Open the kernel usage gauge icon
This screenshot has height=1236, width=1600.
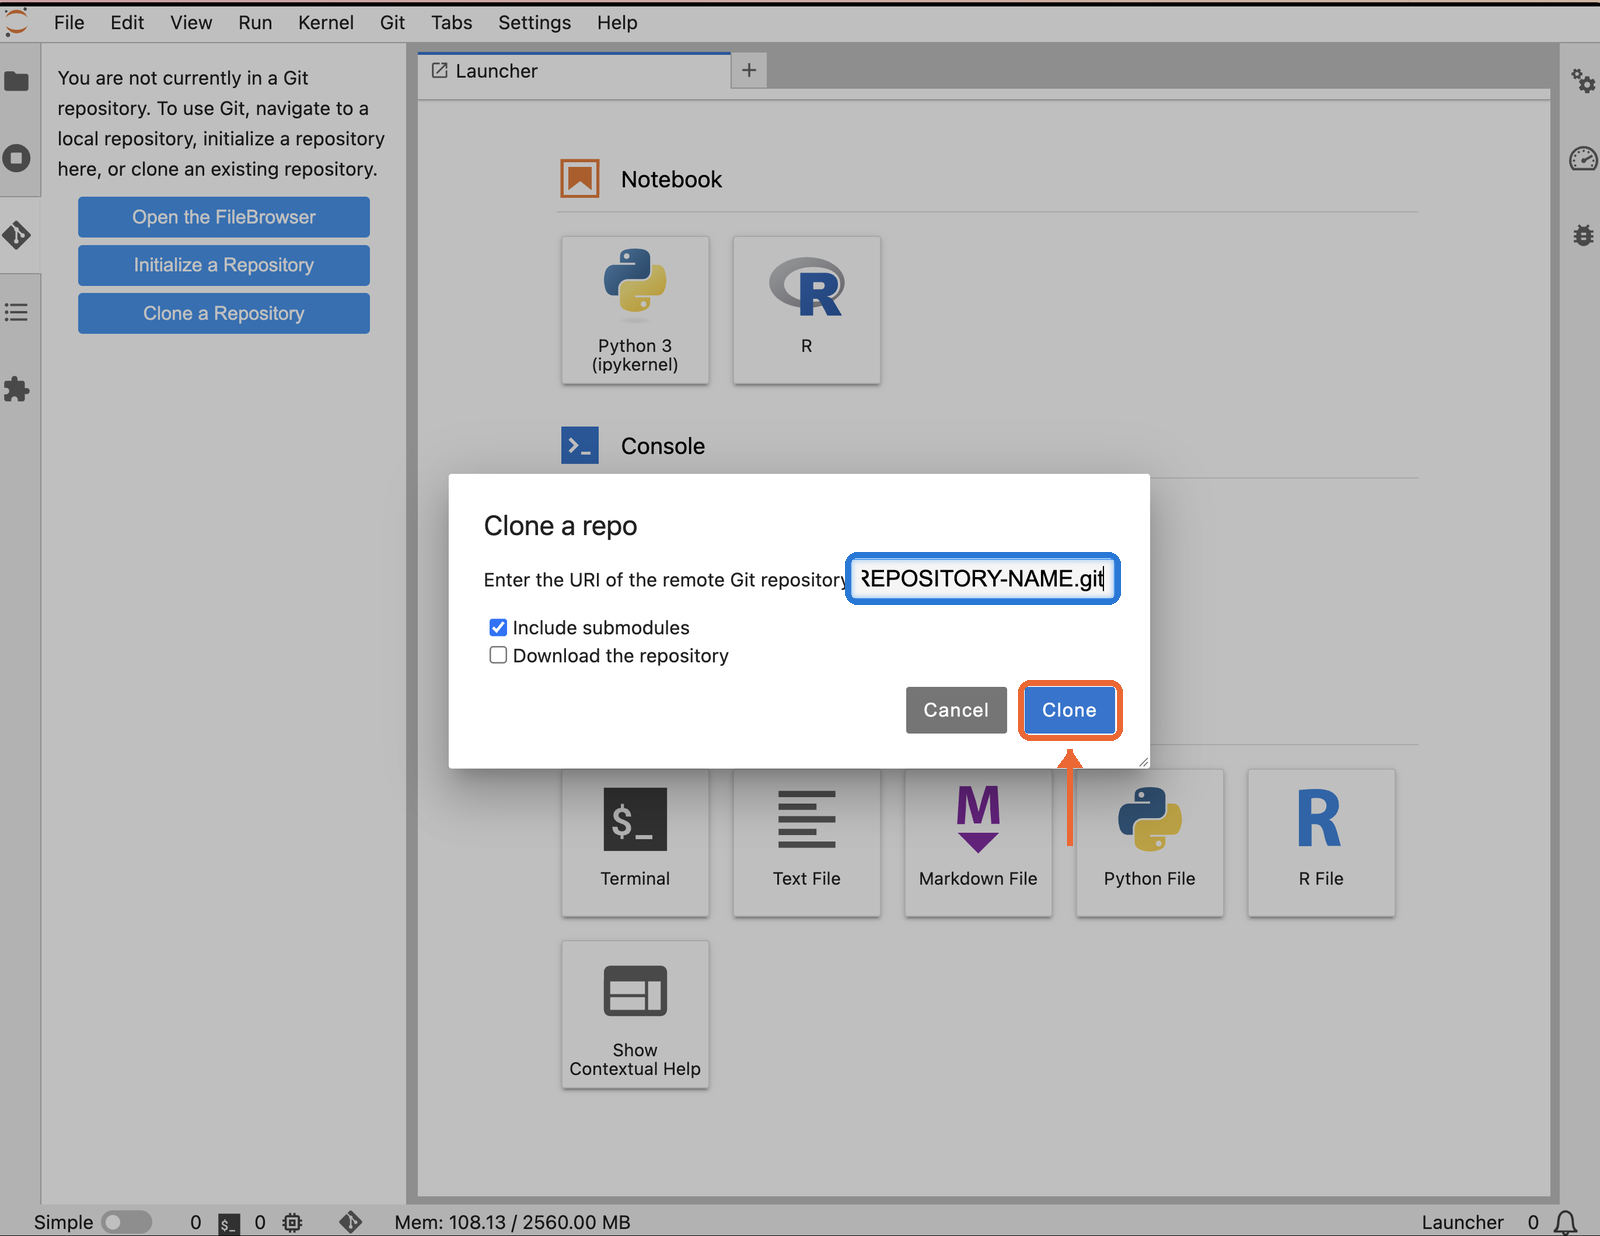[1583, 158]
